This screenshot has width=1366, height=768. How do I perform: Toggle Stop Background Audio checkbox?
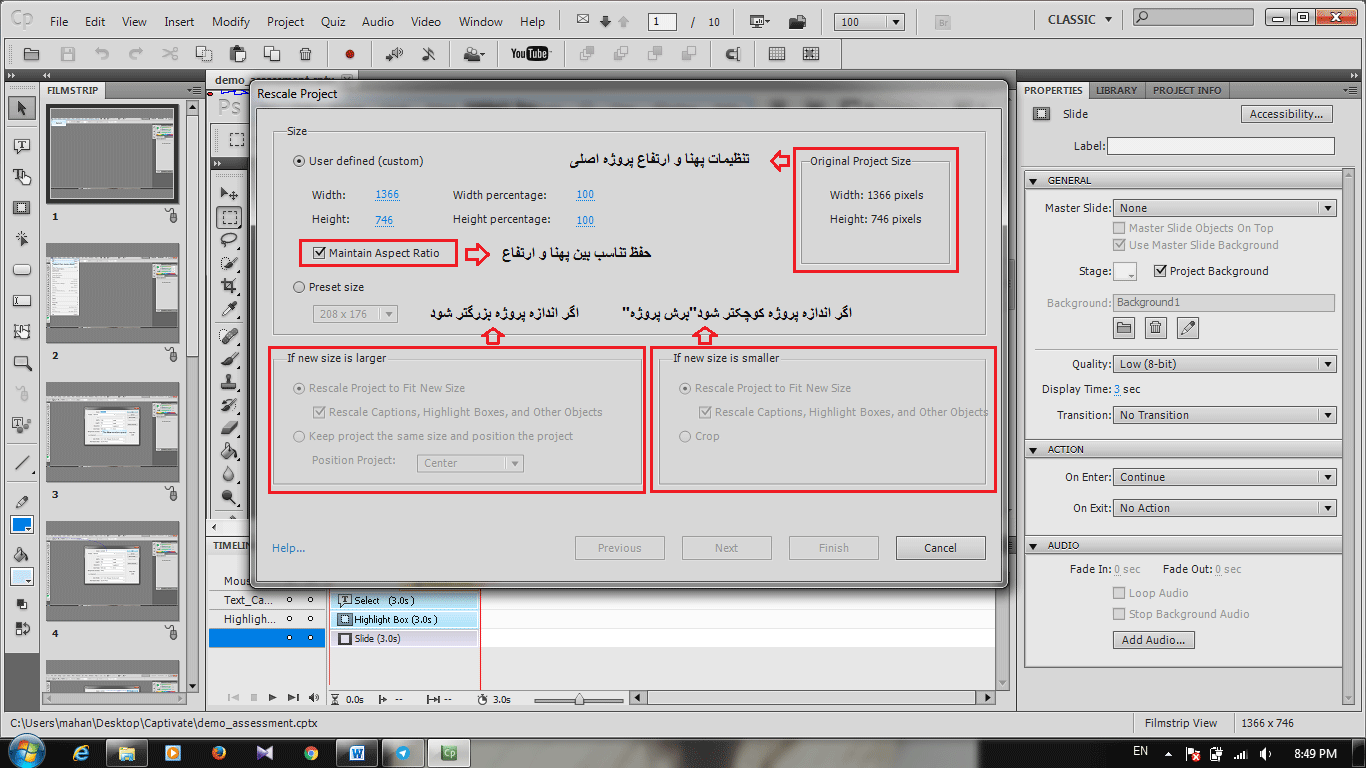[x=1120, y=614]
